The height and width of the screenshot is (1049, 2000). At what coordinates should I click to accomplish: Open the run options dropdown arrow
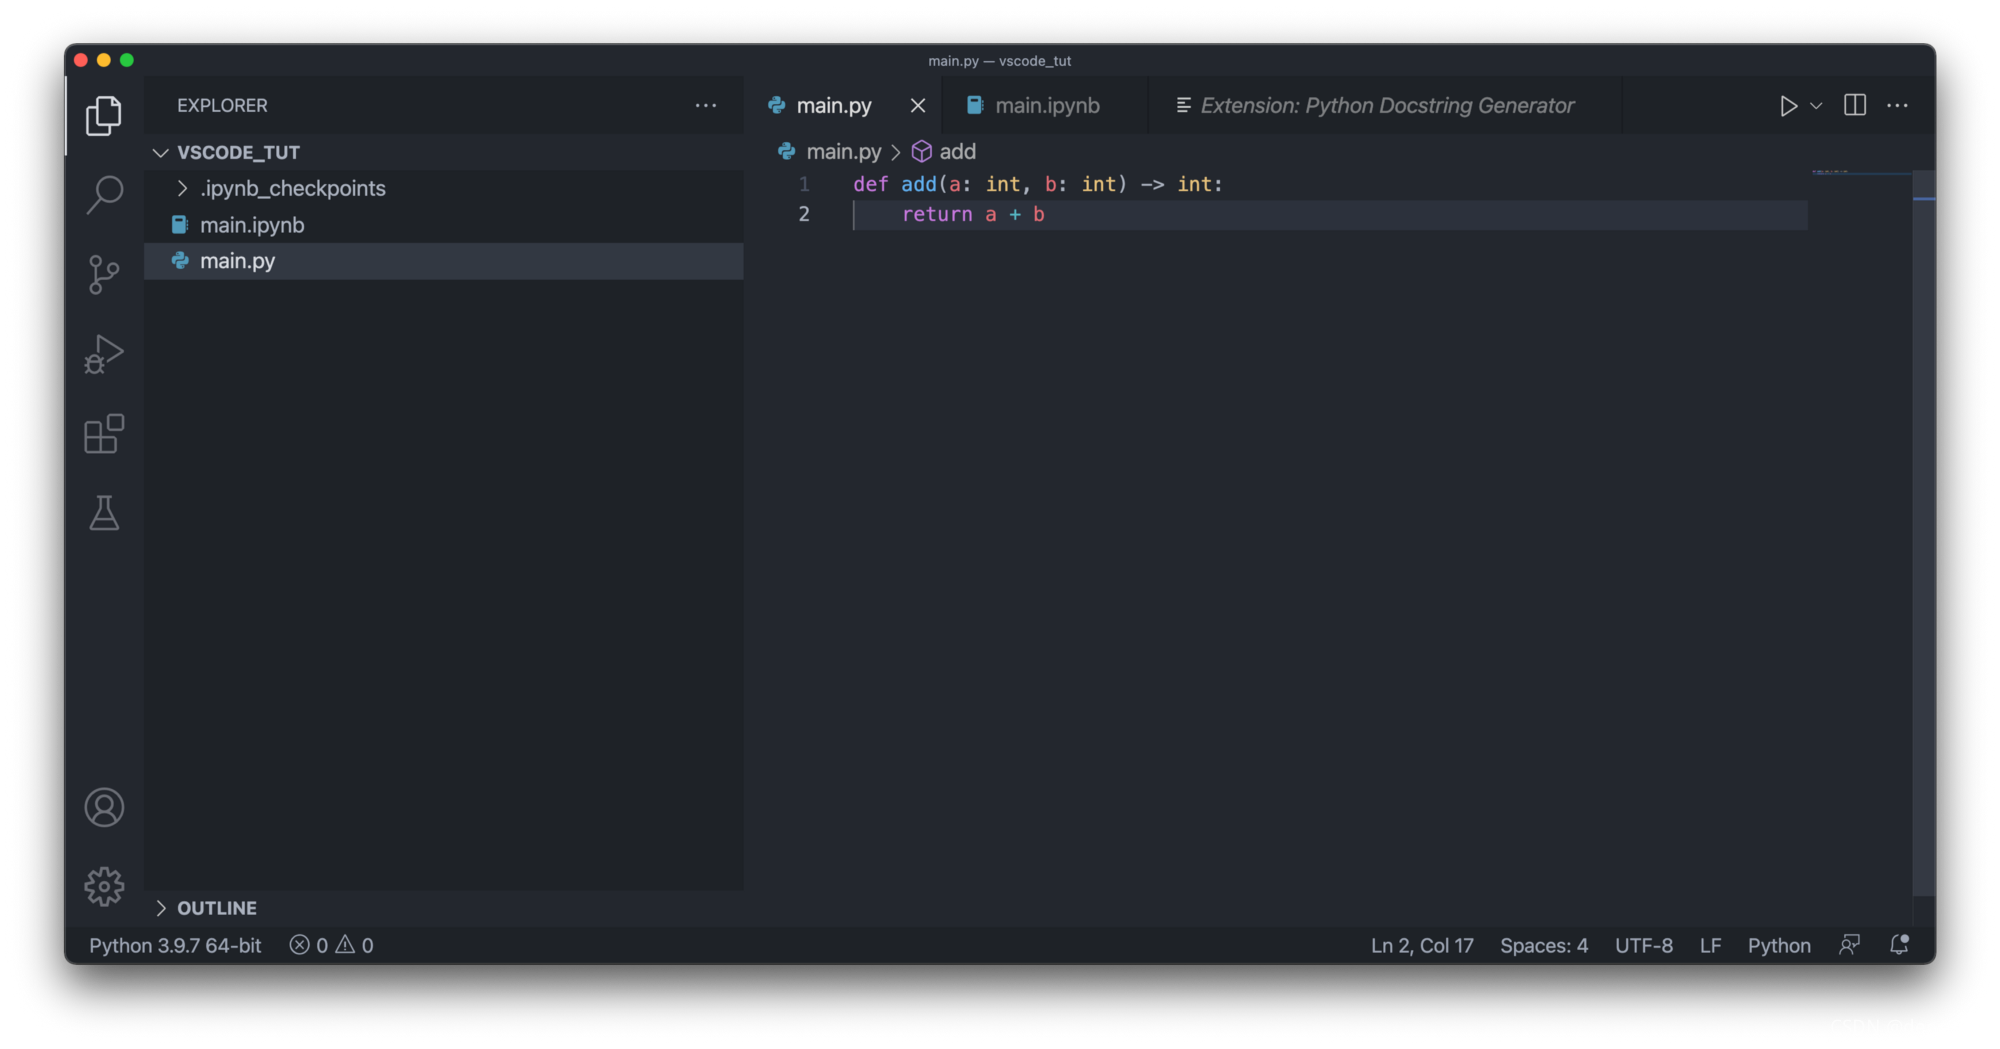(x=1816, y=105)
